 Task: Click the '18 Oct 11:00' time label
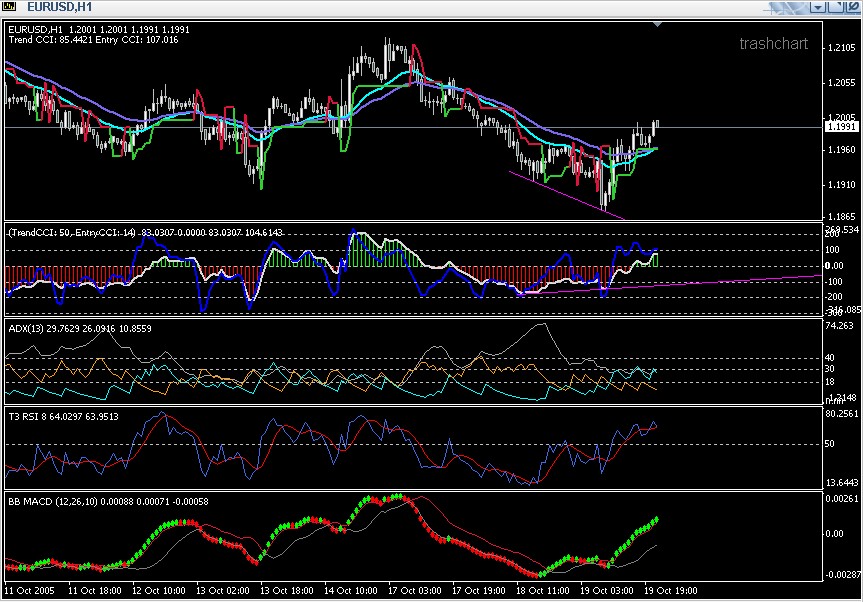(x=542, y=591)
